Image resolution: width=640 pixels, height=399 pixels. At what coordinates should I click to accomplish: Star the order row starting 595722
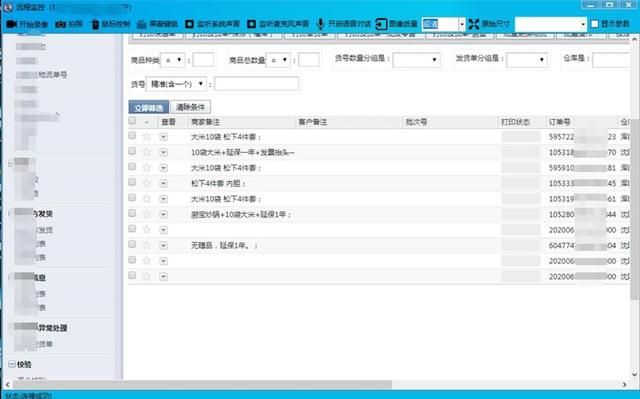click(146, 137)
